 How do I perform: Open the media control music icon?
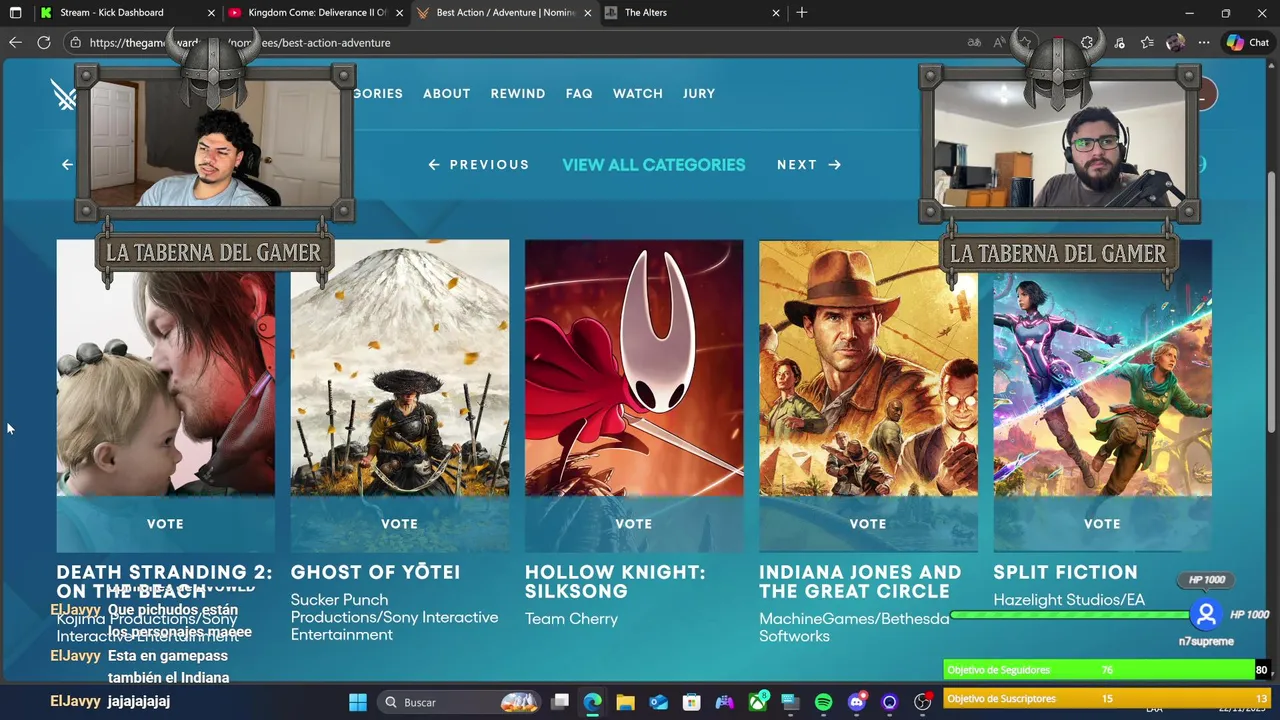click(1119, 42)
